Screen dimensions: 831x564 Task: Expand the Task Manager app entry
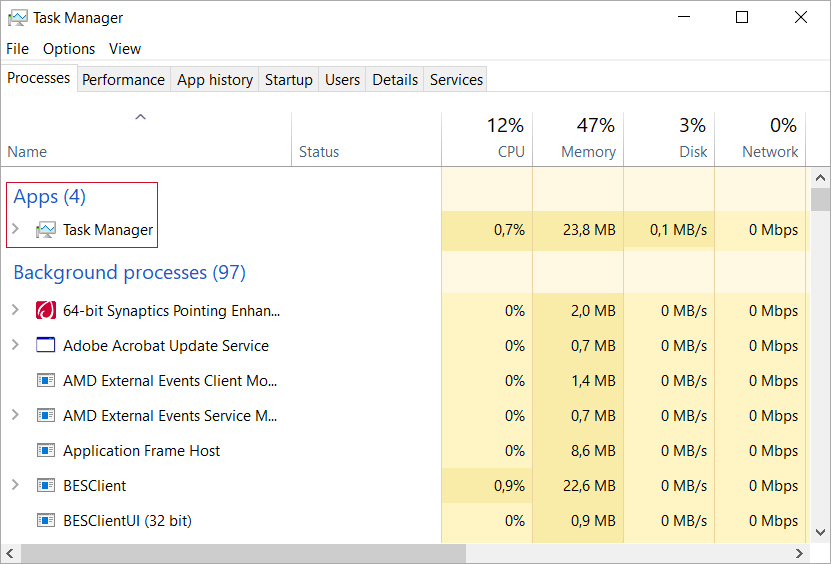15,230
